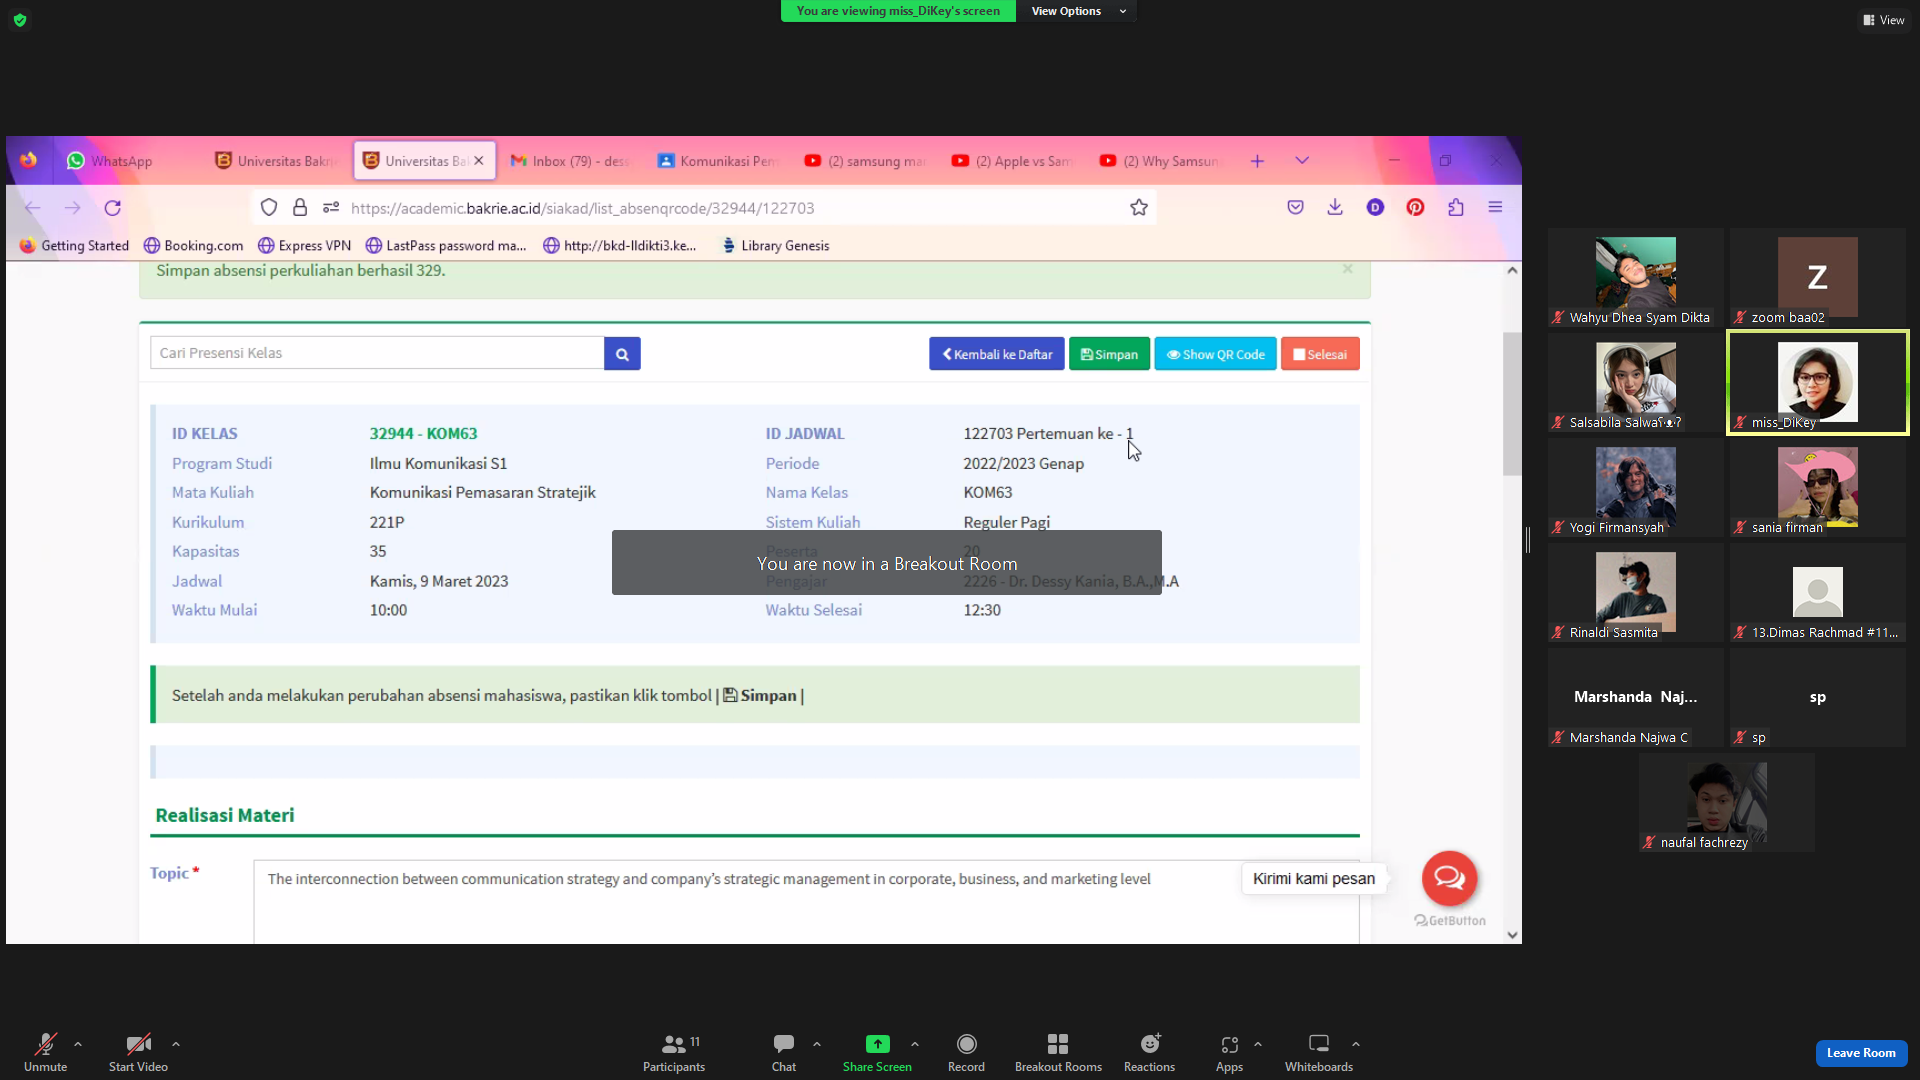Start recording with Record button

(x=966, y=1051)
